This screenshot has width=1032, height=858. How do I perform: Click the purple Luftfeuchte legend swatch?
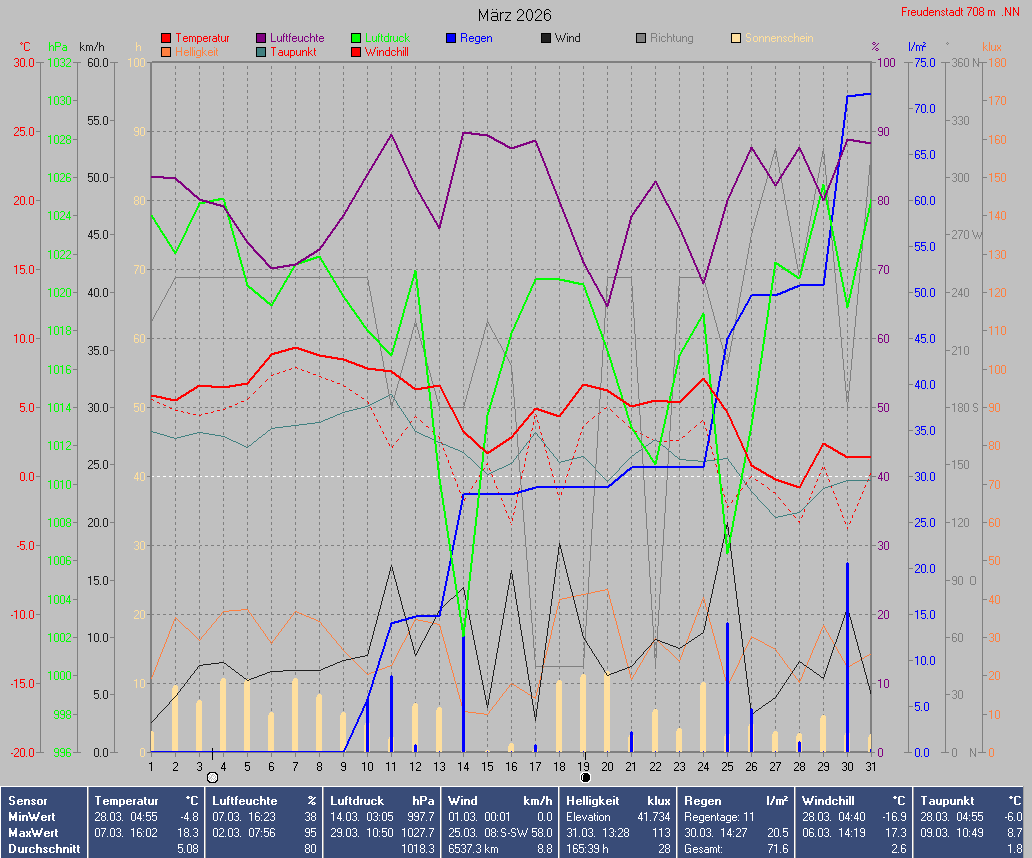click(262, 38)
